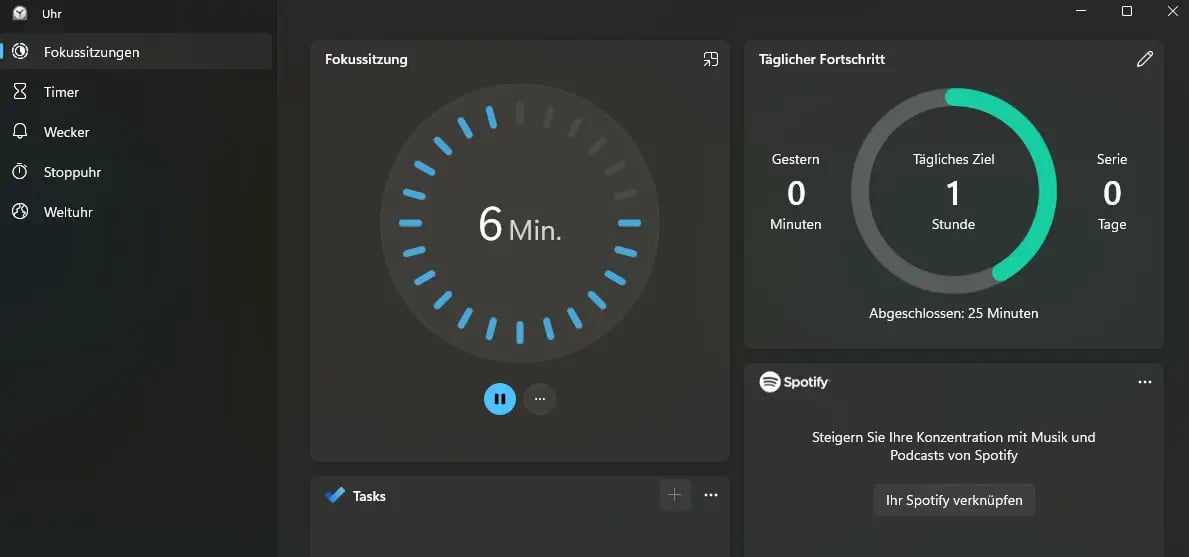The height and width of the screenshot is (557, 1189).
Task: Click the 6 Min. remaining time display
Action: tap(520, 224)
